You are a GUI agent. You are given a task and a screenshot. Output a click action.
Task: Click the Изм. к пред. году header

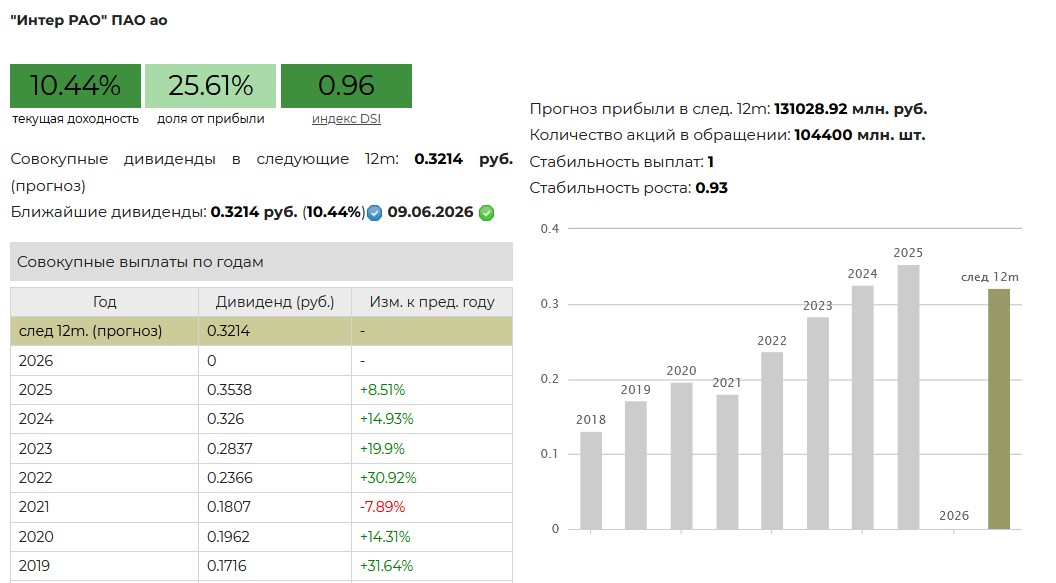[x=431, y=302]
